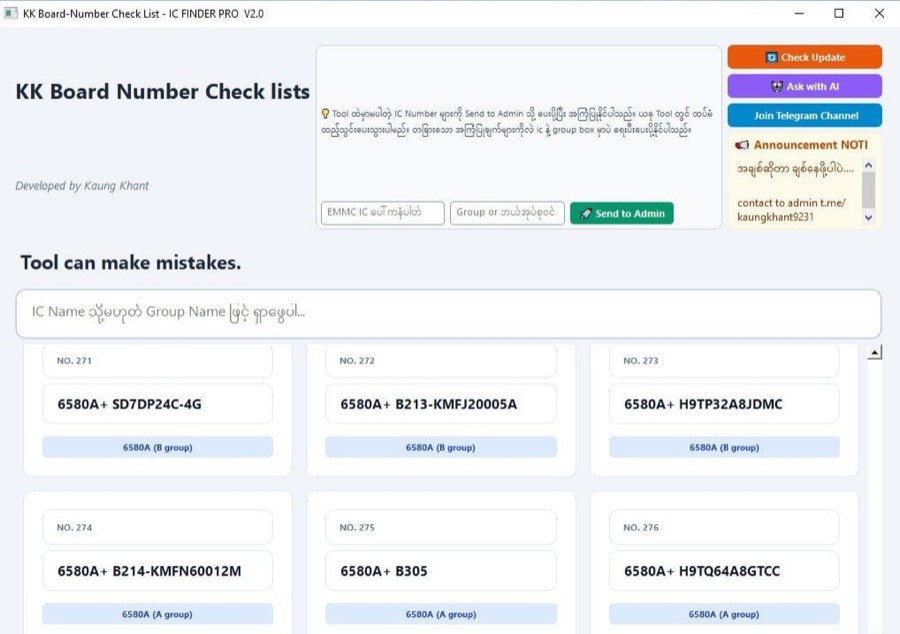
Task: Click the A group tag under B305
Action: pyautogui.click(x=441, y=614)
